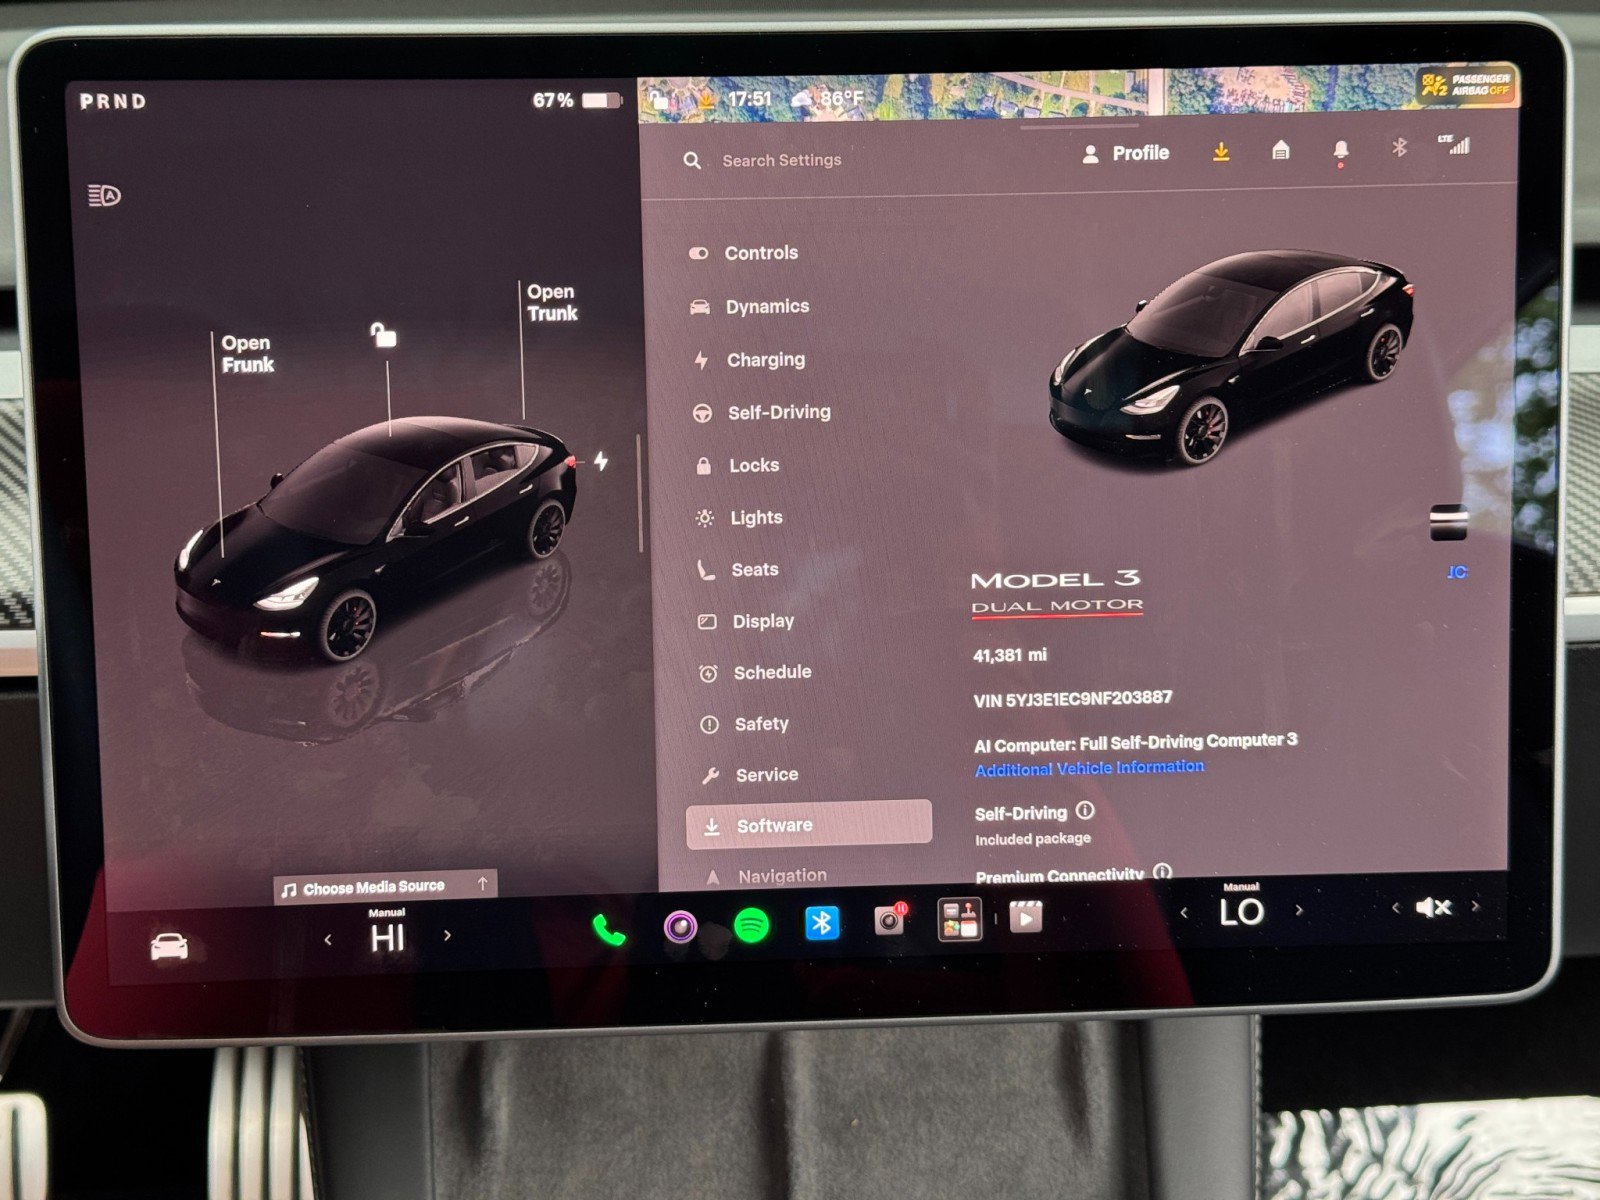Tap the paint color swatch beside the car
The image size is (1600, 1200).
[x=1449, y=523]
